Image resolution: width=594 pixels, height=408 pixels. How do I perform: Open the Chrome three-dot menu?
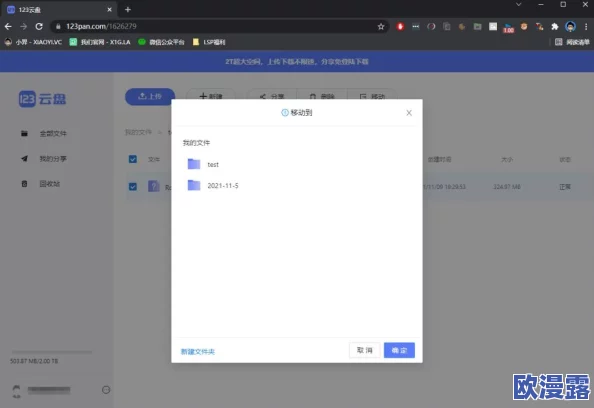[586, 26]
